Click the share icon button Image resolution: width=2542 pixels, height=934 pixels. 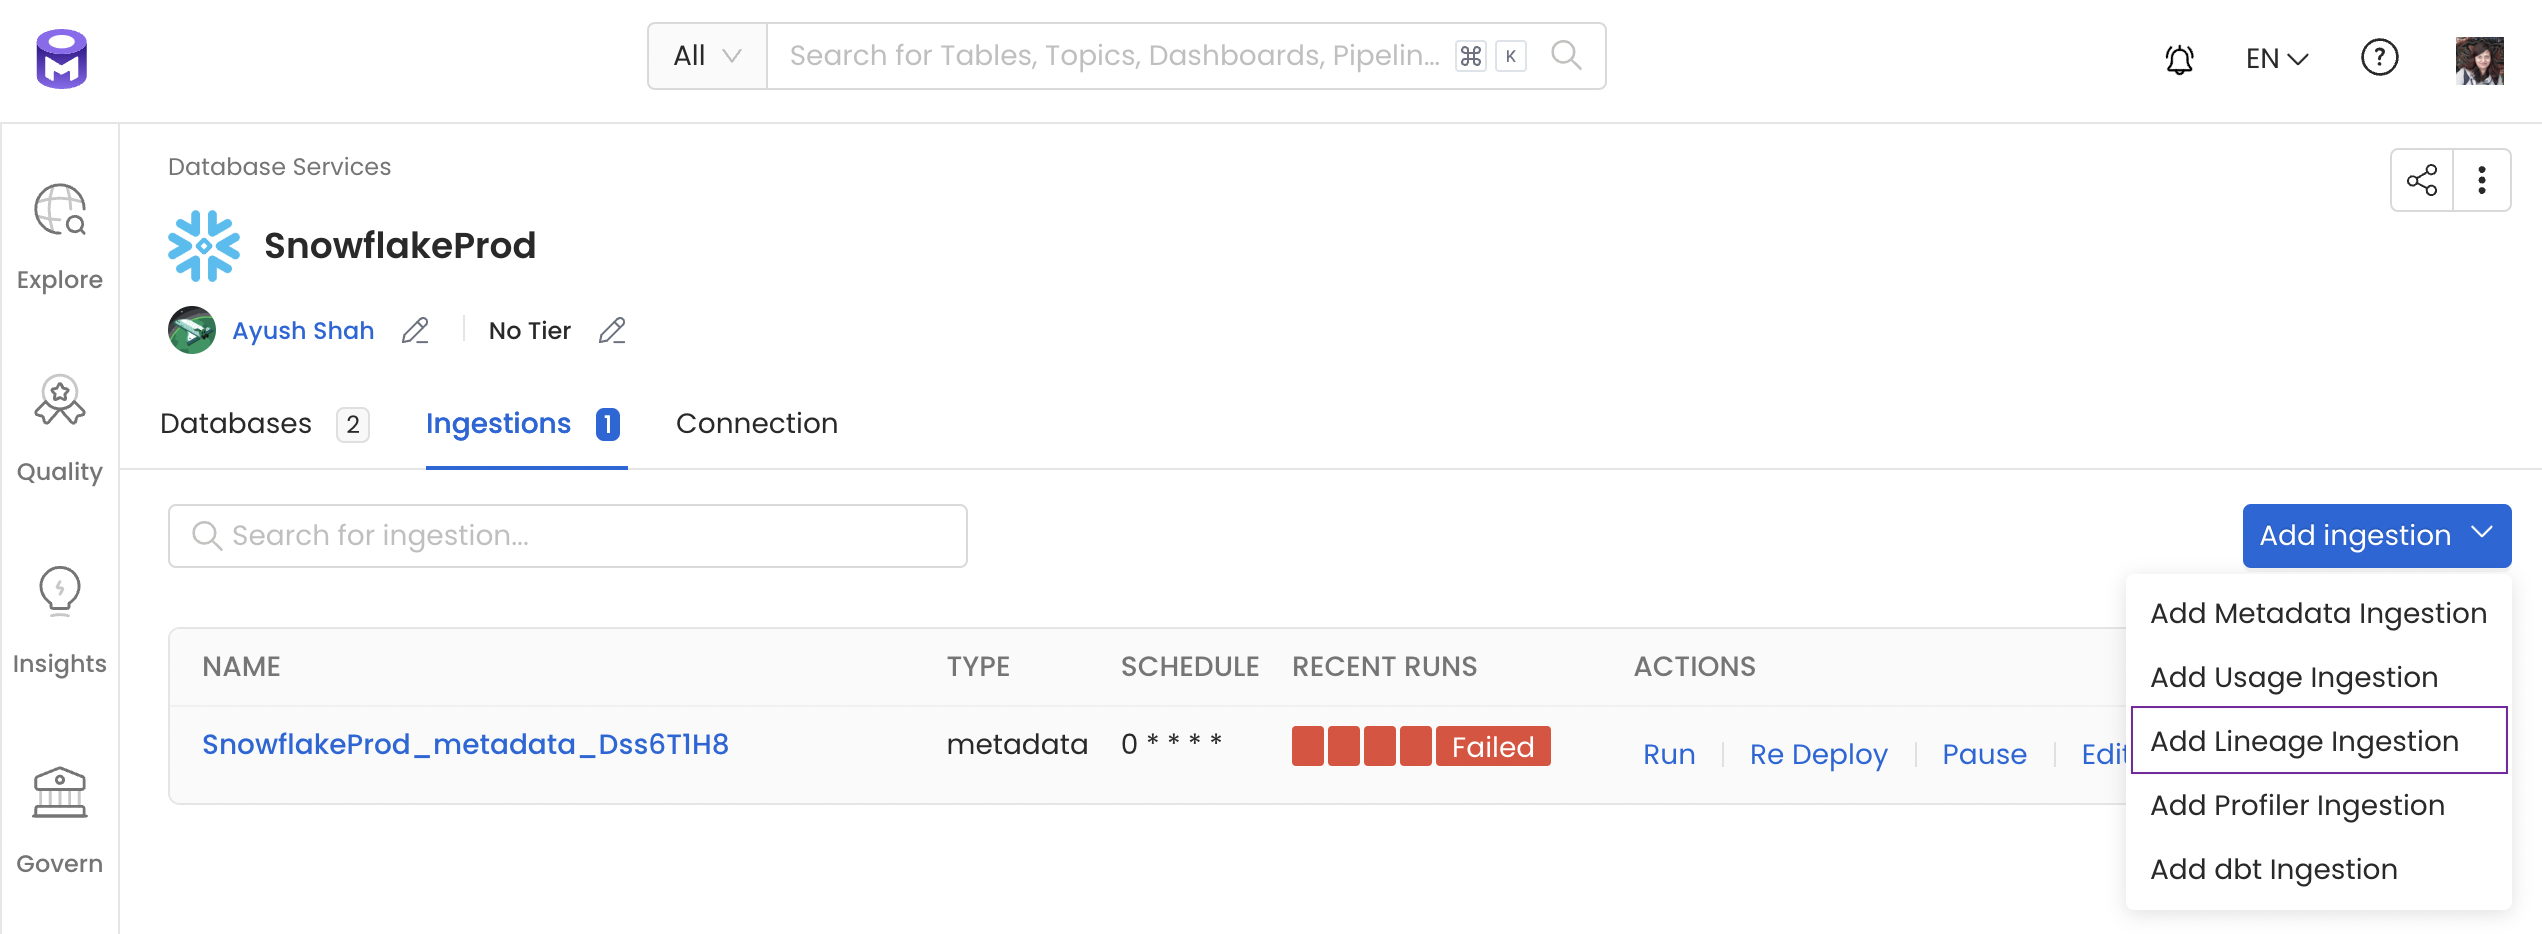coord(2421,180)
